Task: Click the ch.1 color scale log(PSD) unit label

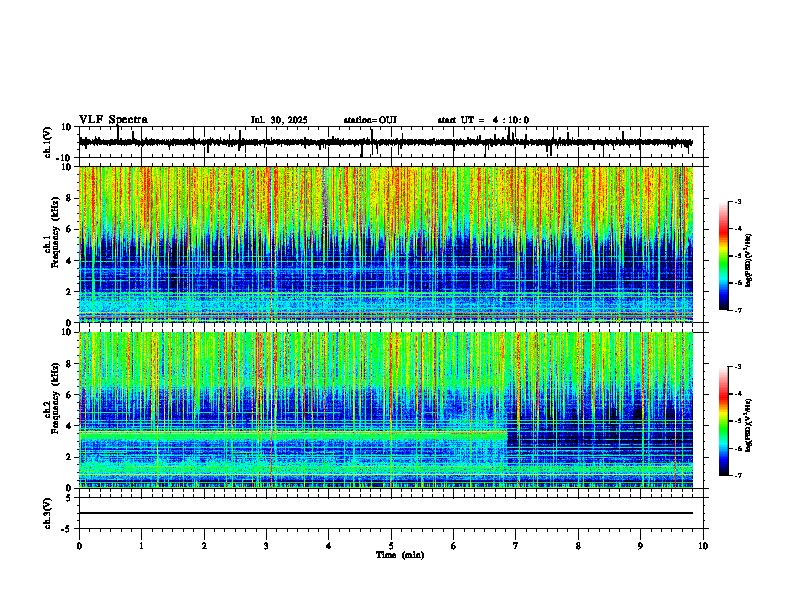Action: coord(748,260)
